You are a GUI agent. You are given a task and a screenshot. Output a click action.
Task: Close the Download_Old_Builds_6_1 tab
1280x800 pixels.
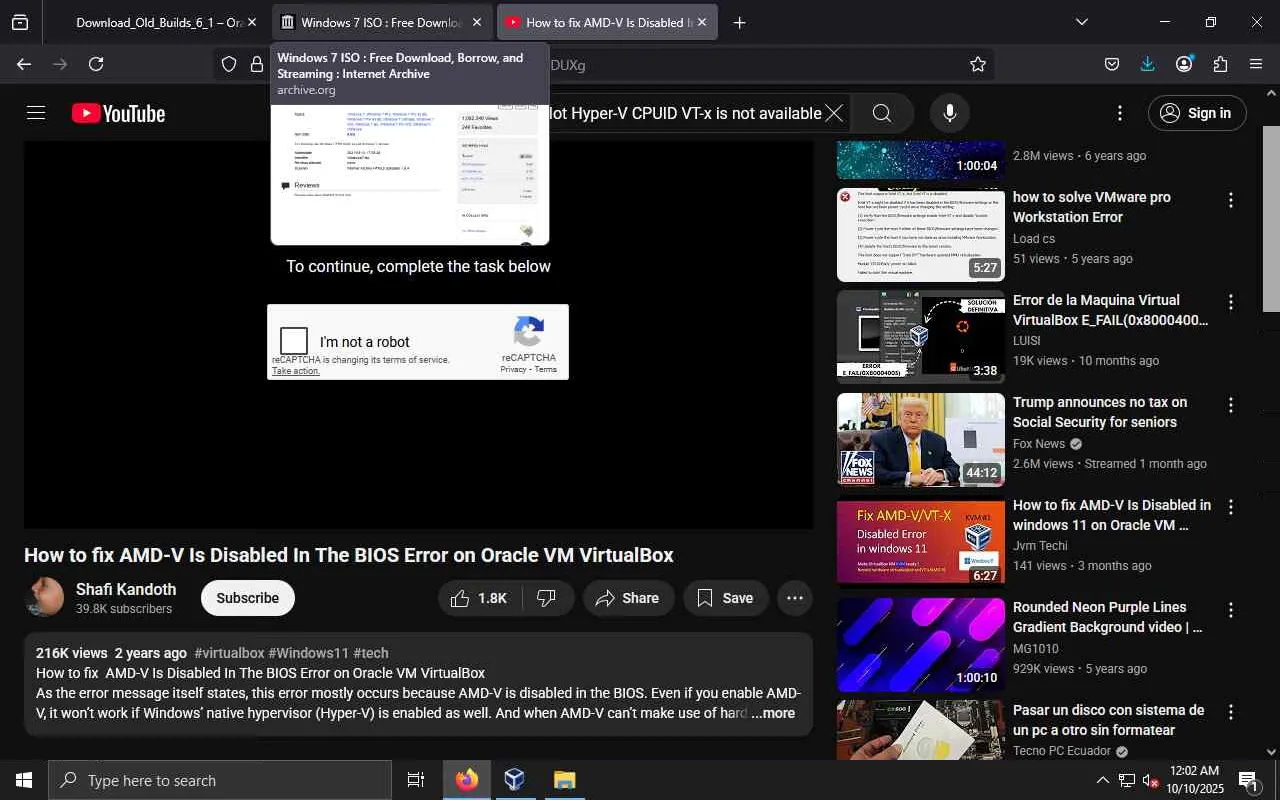[x=252, y=22]
